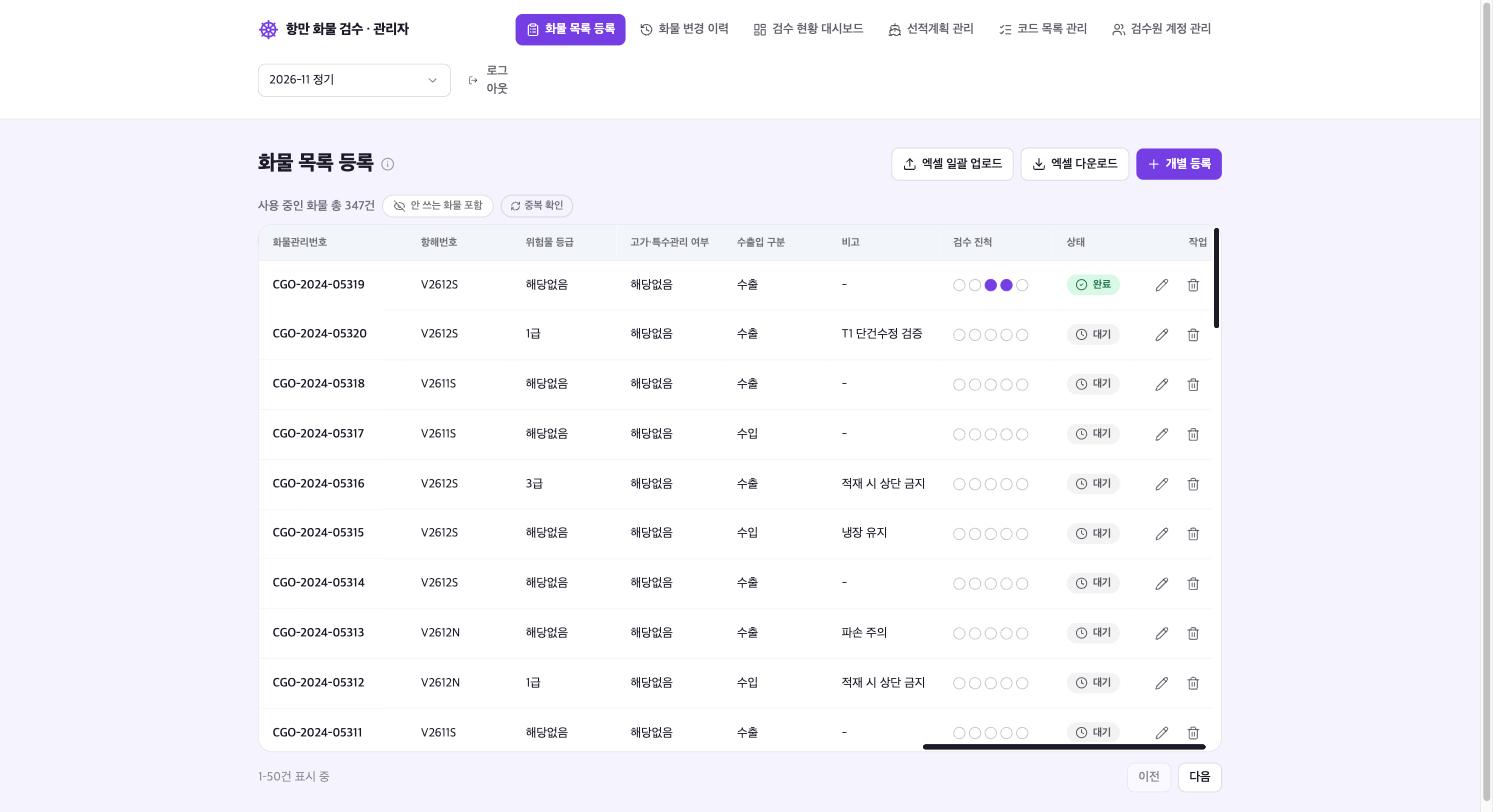The image size is (1493, 812).
Task: Click 엑셀 다운로드 button
Action: pyautogui.click(x=1075, y=164)
